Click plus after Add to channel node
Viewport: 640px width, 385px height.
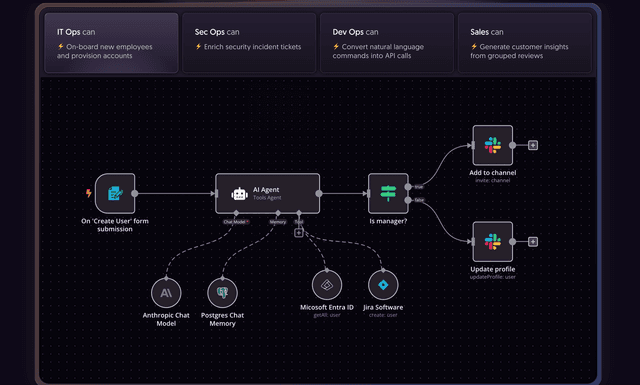(x=533, y=145)
